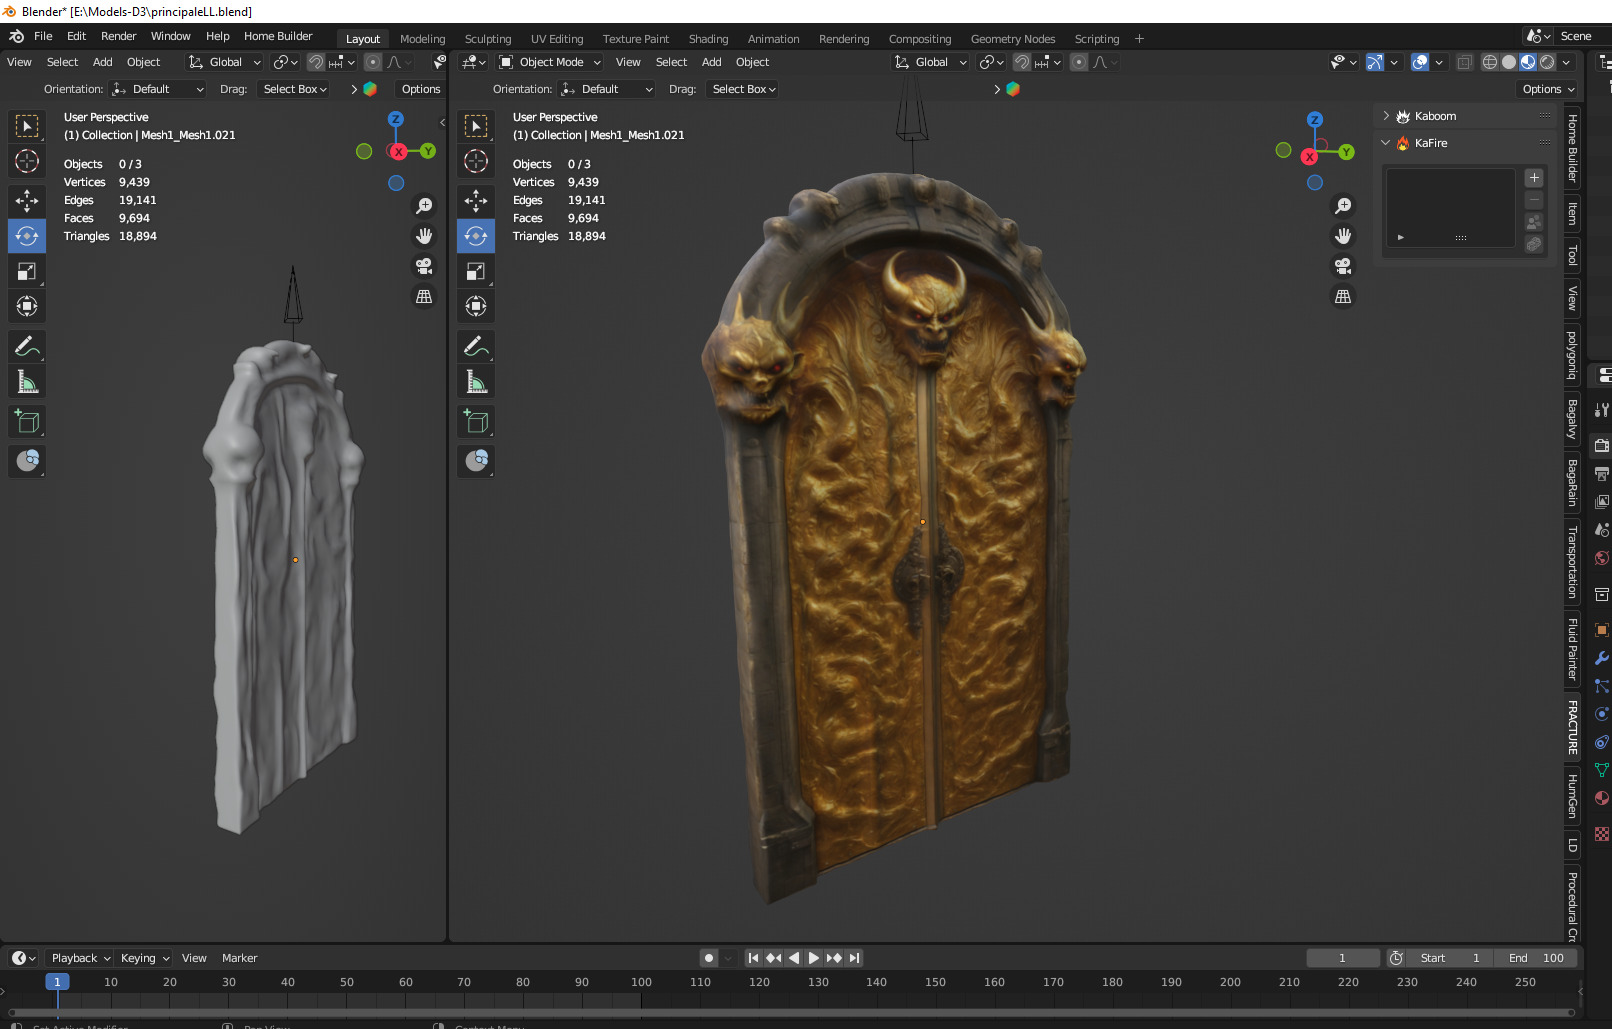Viewport: 1612px width, 1029px height.
Task: Open the Render menu
Action: [x=118, y=36]
